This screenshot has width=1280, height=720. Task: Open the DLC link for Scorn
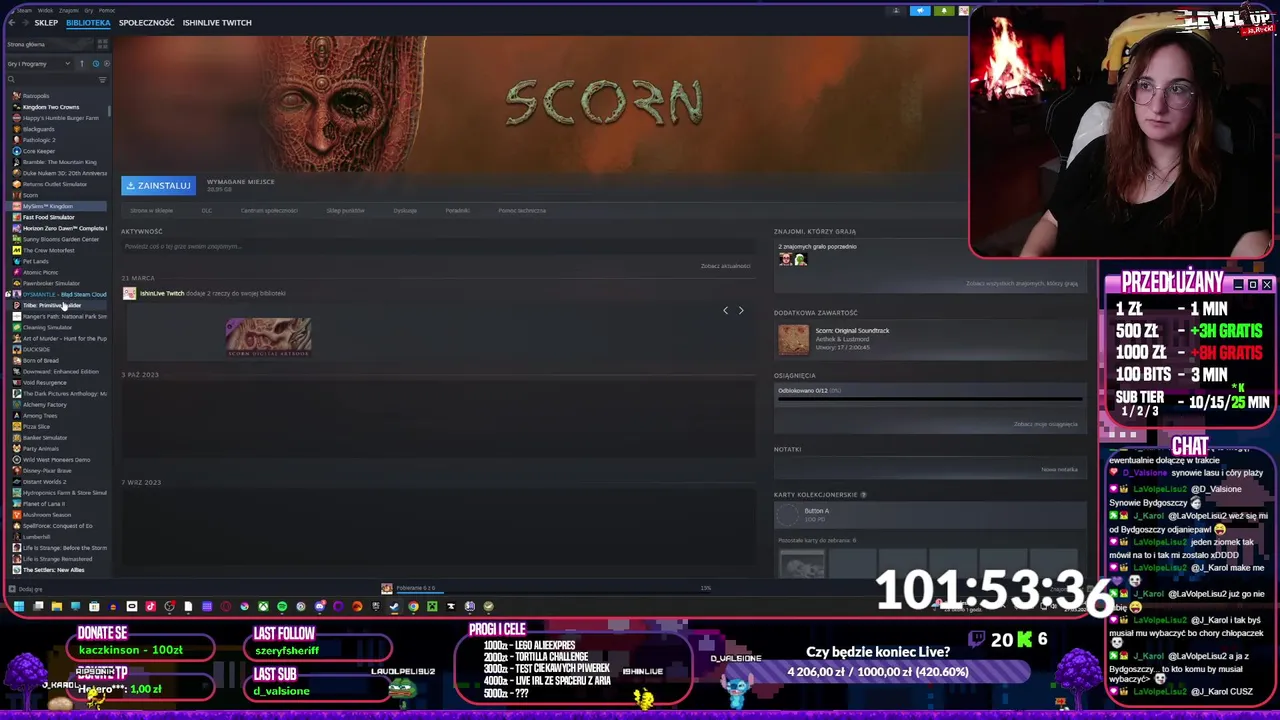tap(207, 211)
